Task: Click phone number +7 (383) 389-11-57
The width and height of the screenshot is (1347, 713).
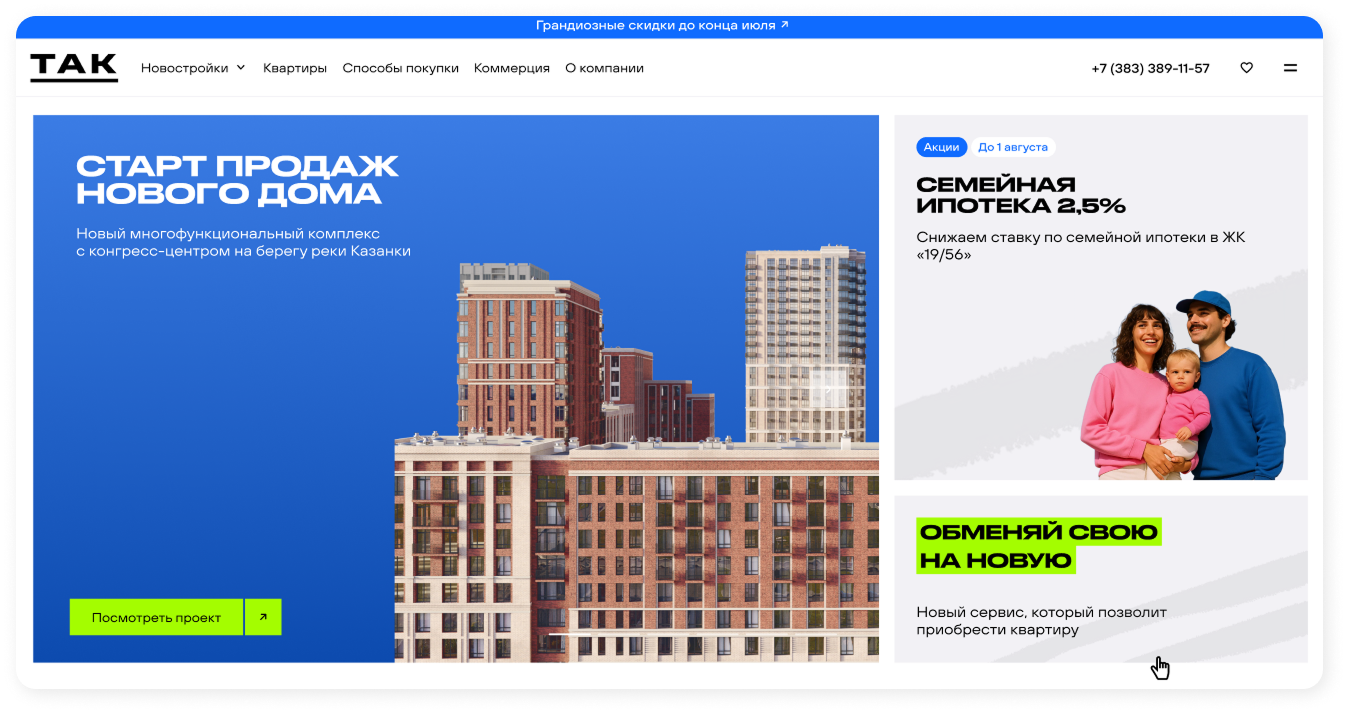Action: (1150, 68)
